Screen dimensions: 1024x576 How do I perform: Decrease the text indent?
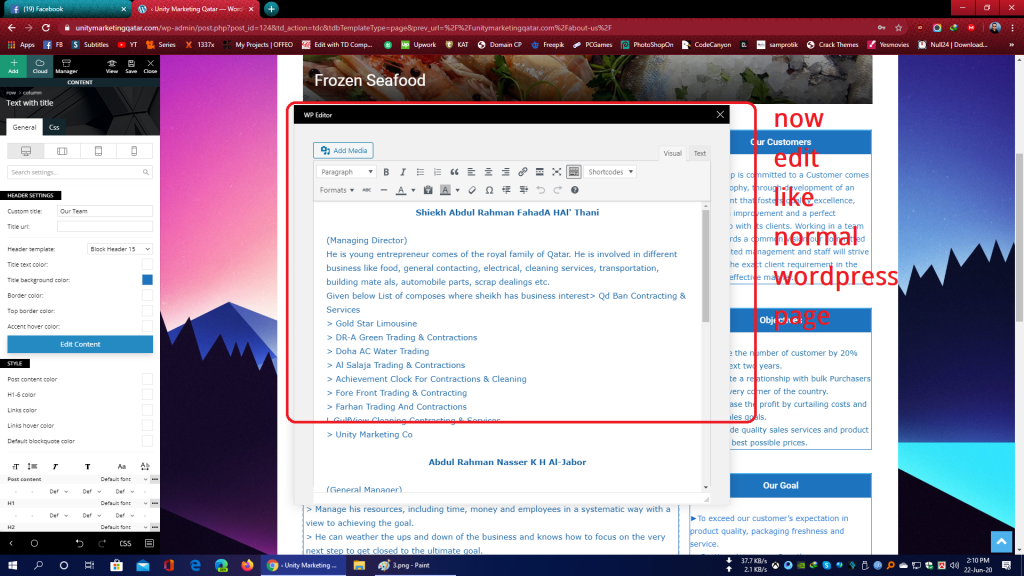coord(506,190)
